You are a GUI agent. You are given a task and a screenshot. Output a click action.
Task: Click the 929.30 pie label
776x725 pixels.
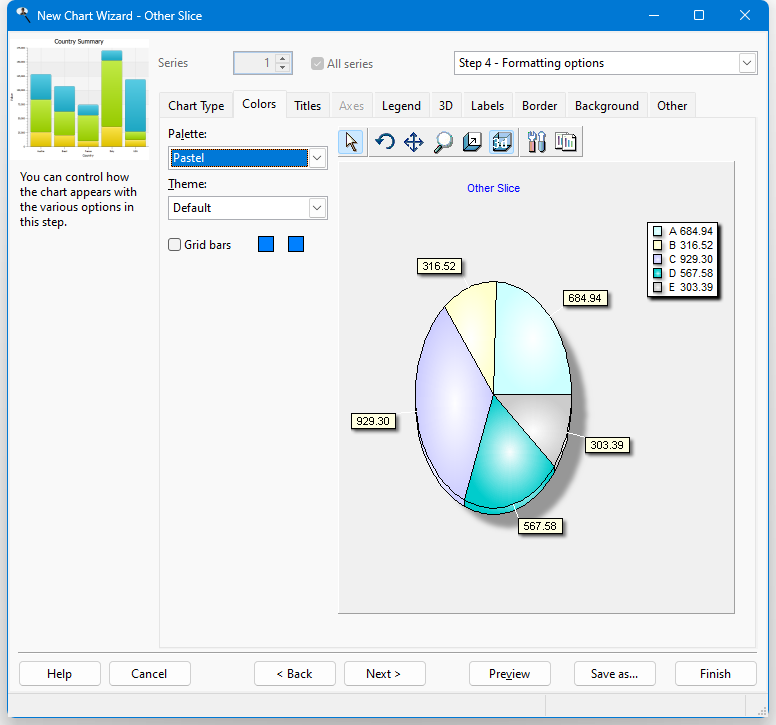click(373, 421)
